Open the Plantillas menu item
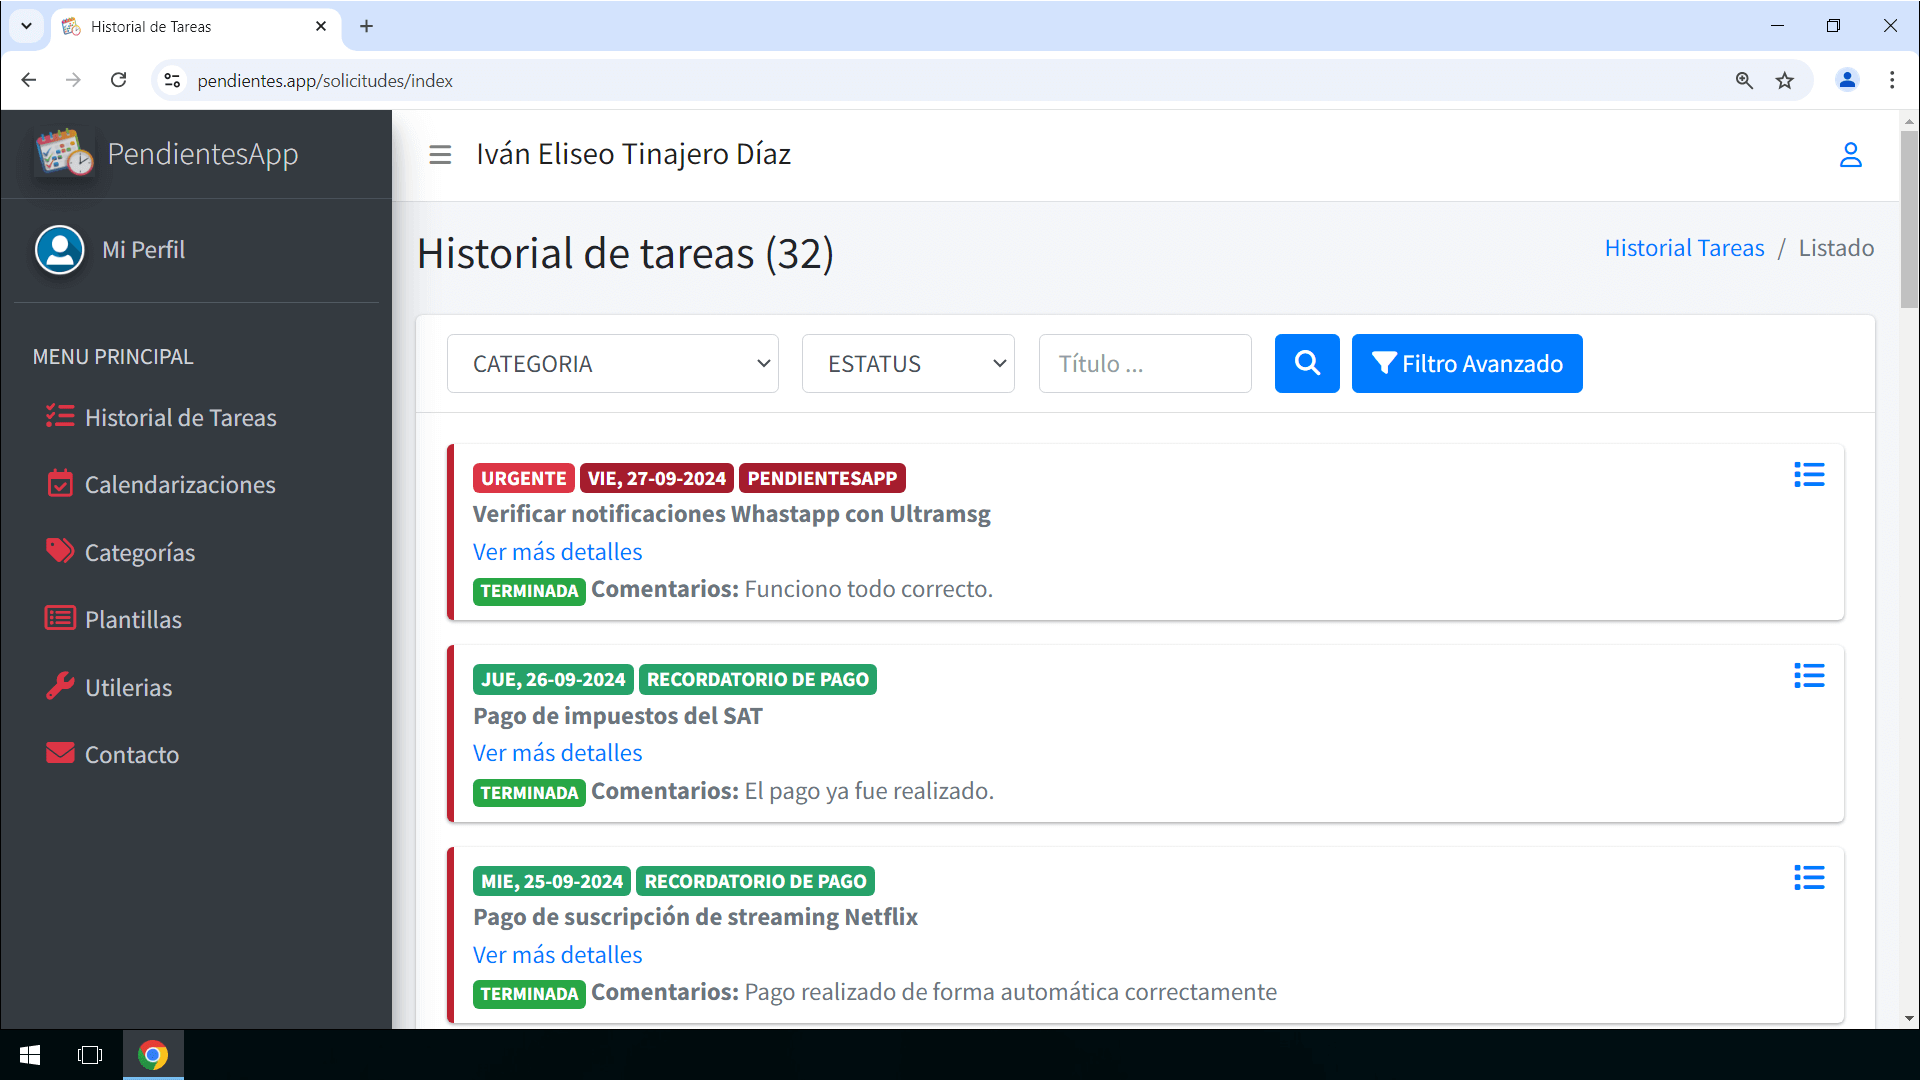The image size is (1920, 1080). 133,620
